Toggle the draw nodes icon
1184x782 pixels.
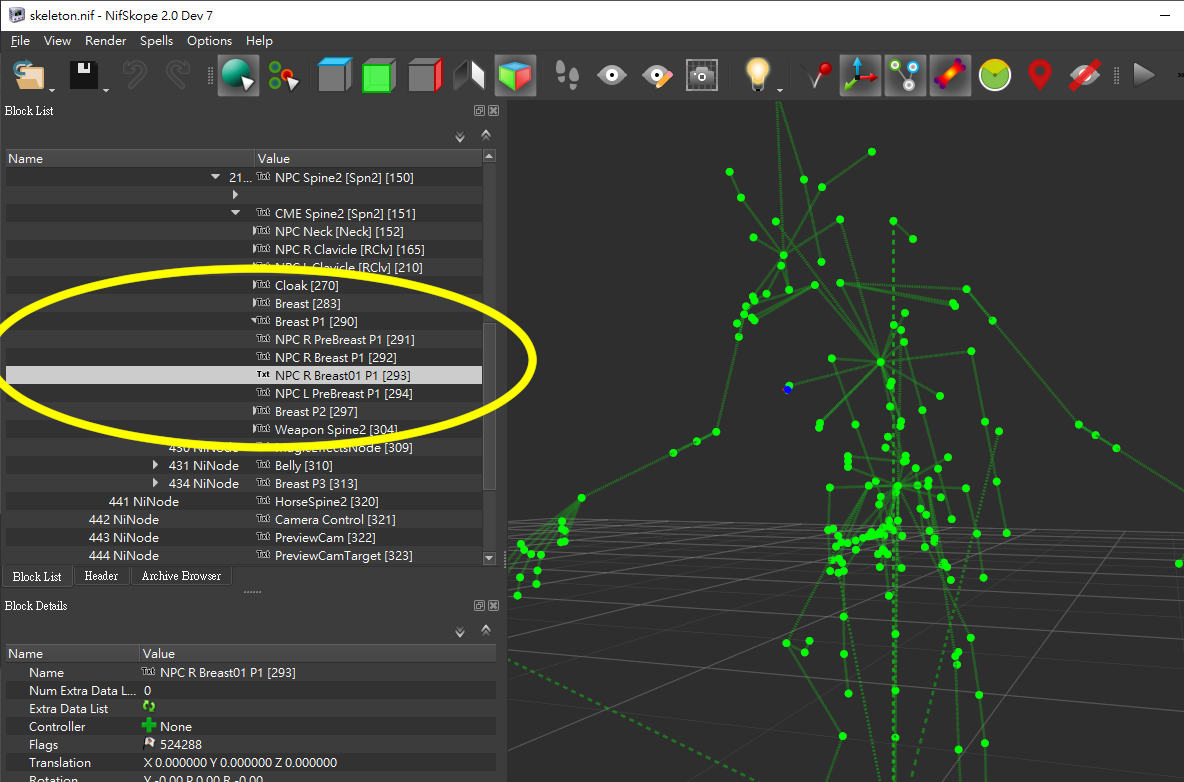[905, 75]
